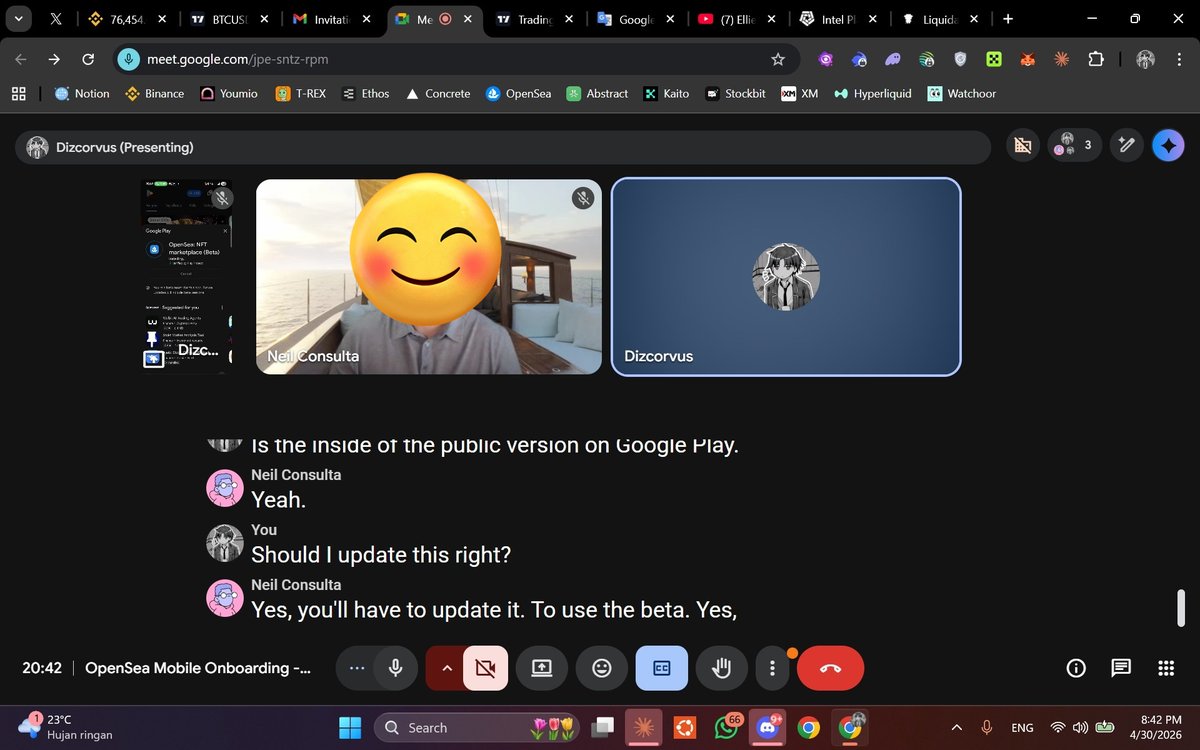The image size is (1200, 750).
Task: Open the chat with everyone panel
Action: (x=1121, y=668)
